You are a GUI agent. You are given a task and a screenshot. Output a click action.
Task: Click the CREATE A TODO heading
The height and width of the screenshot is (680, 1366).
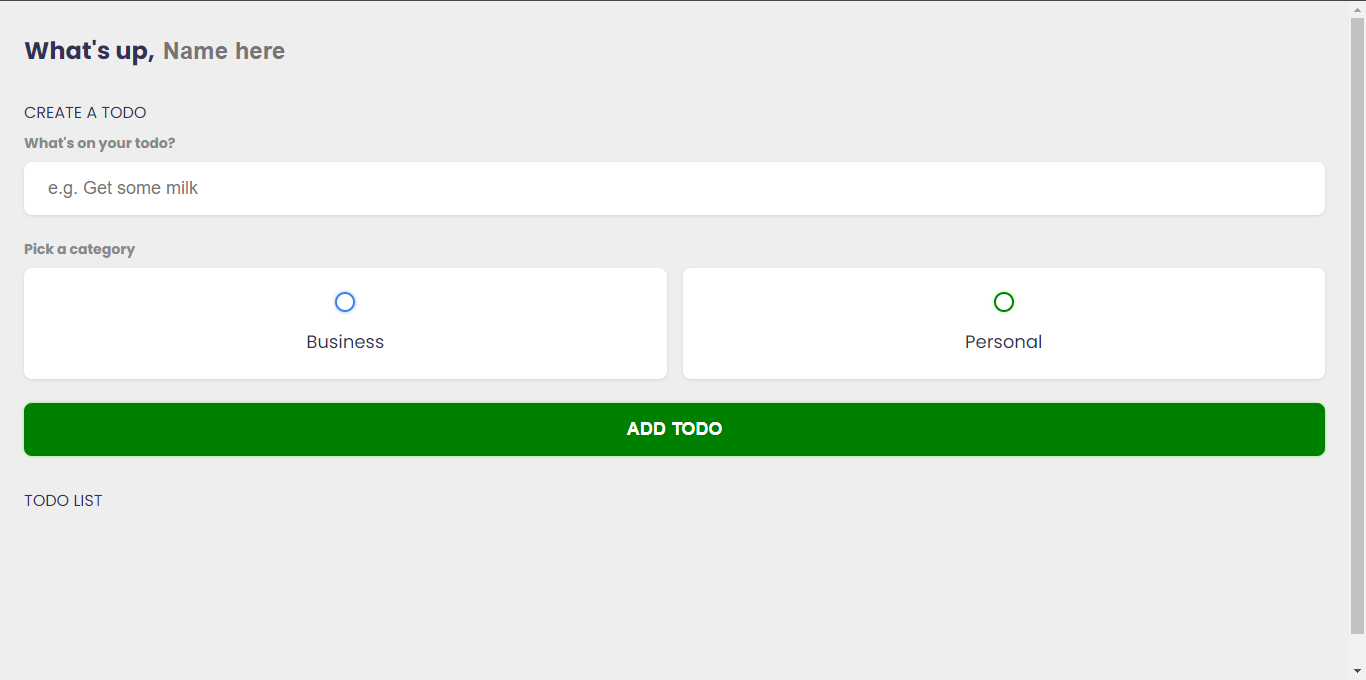(x=85, y=113)
